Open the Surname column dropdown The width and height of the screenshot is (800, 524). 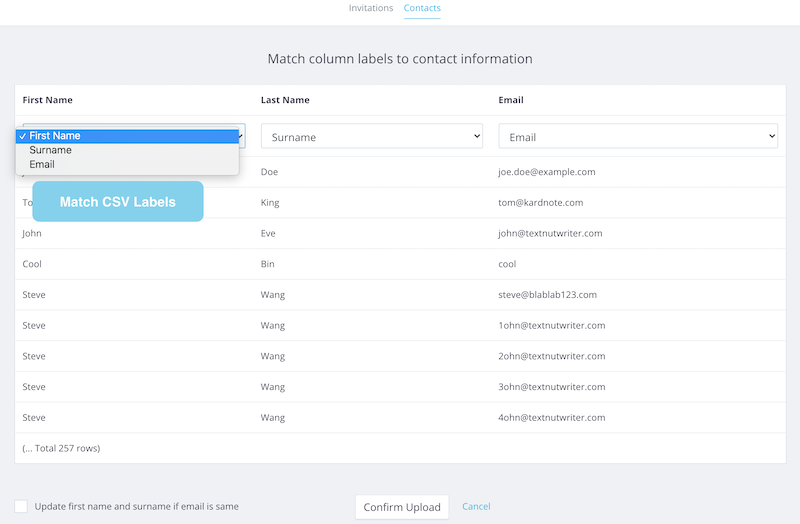372,136
